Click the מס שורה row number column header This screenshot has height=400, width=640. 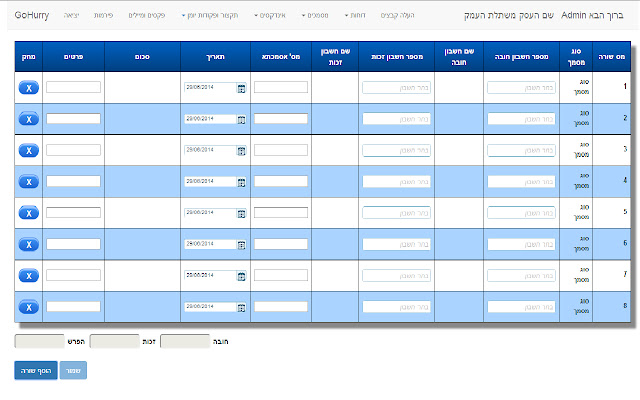[x=611, y=57]
